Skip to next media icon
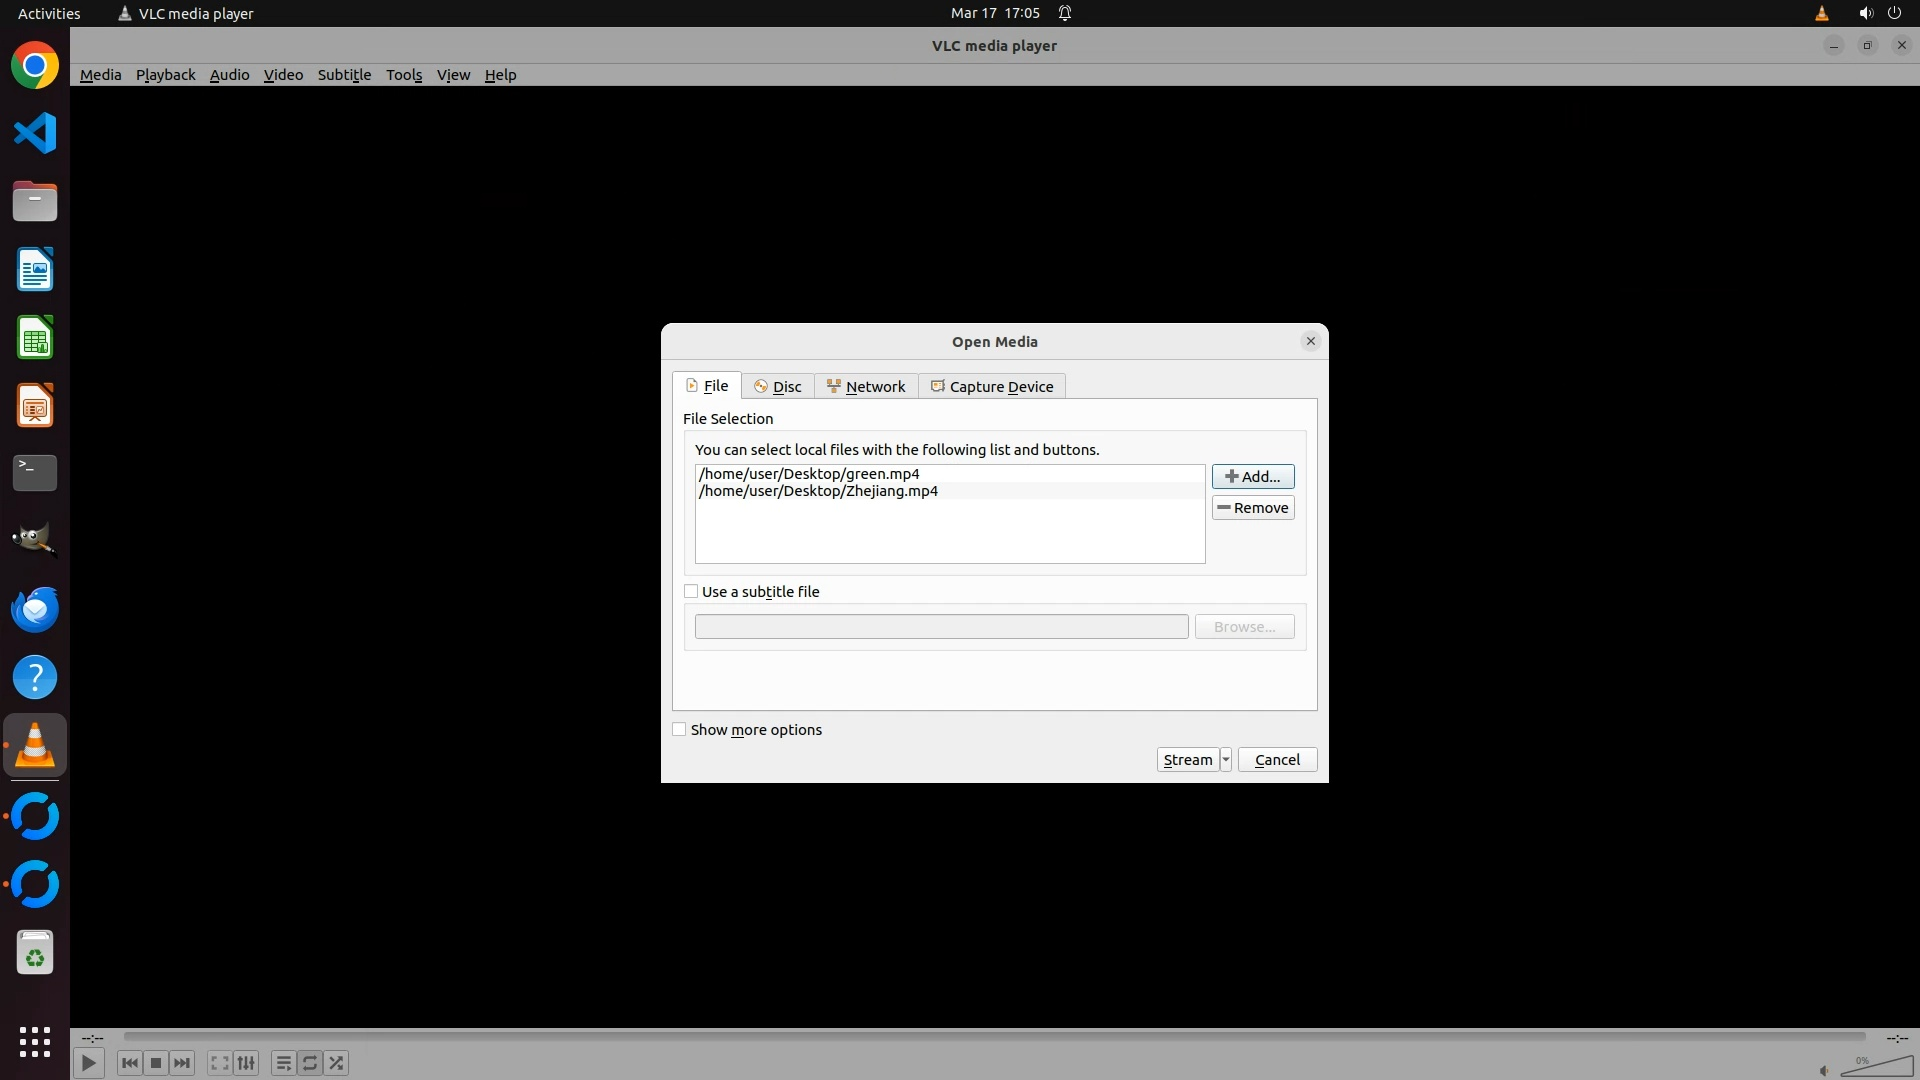 (182, 1063)
